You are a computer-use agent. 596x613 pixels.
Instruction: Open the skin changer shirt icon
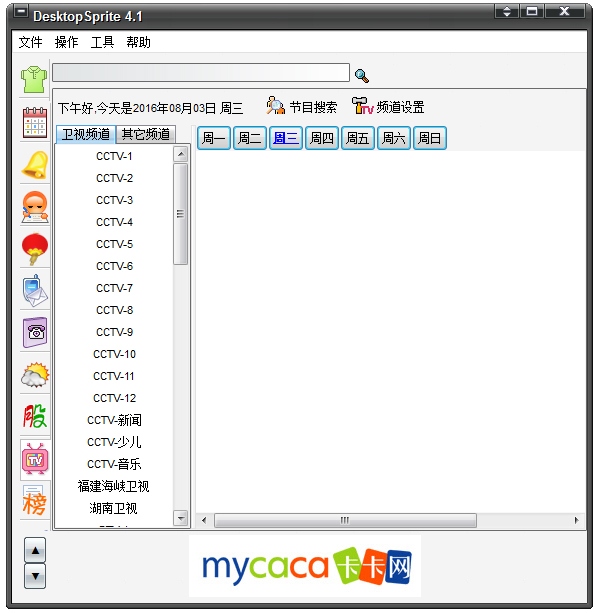34,79
